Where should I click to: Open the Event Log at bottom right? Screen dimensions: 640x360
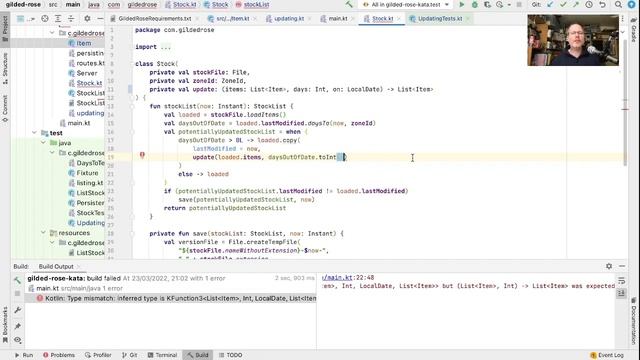(x=607, y=355)
